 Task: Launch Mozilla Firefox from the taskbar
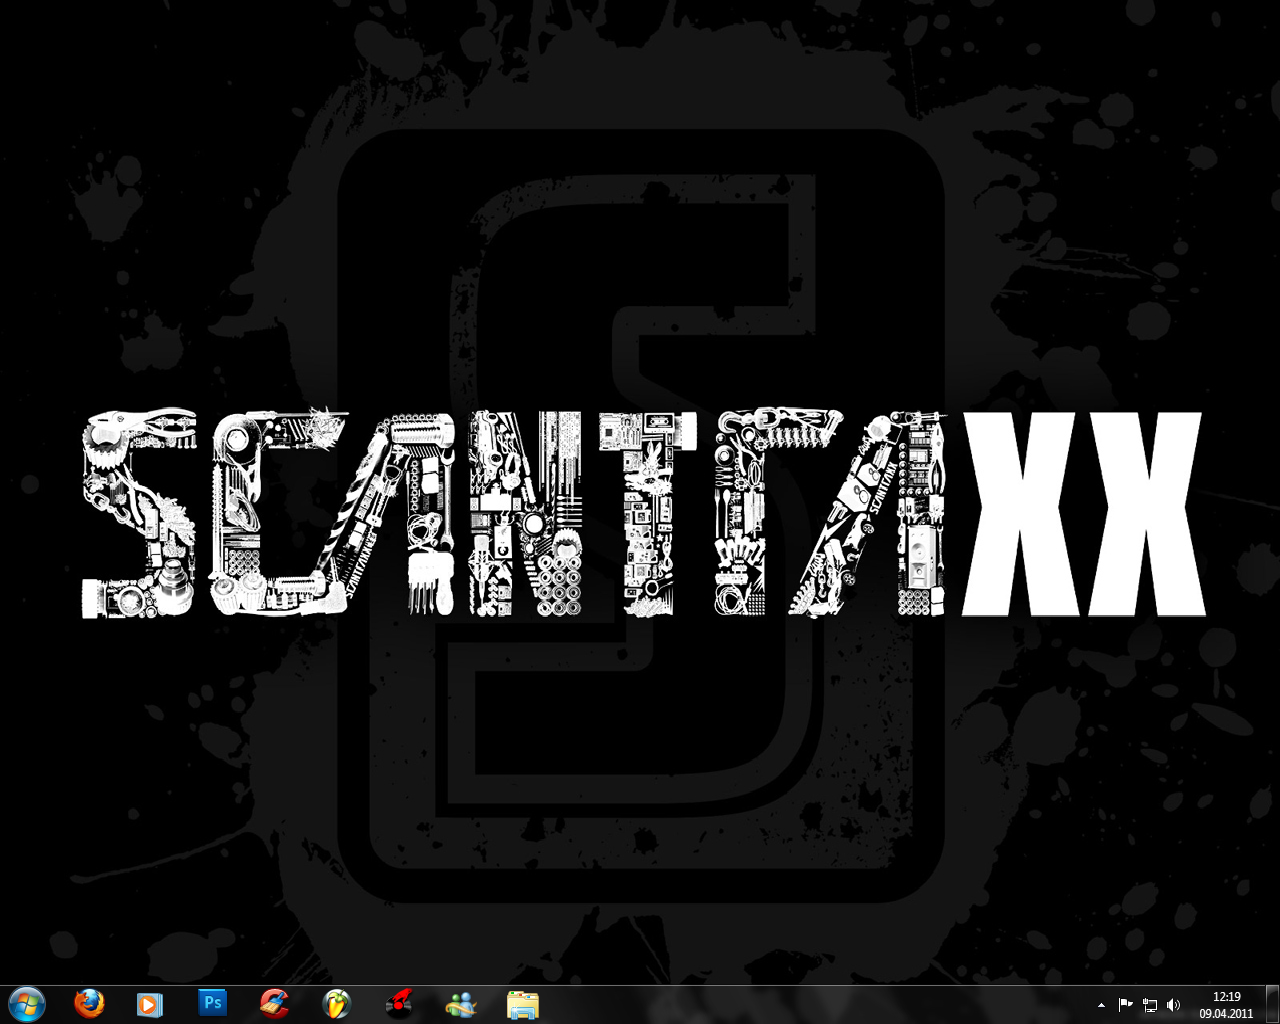tap(89, 1003)
